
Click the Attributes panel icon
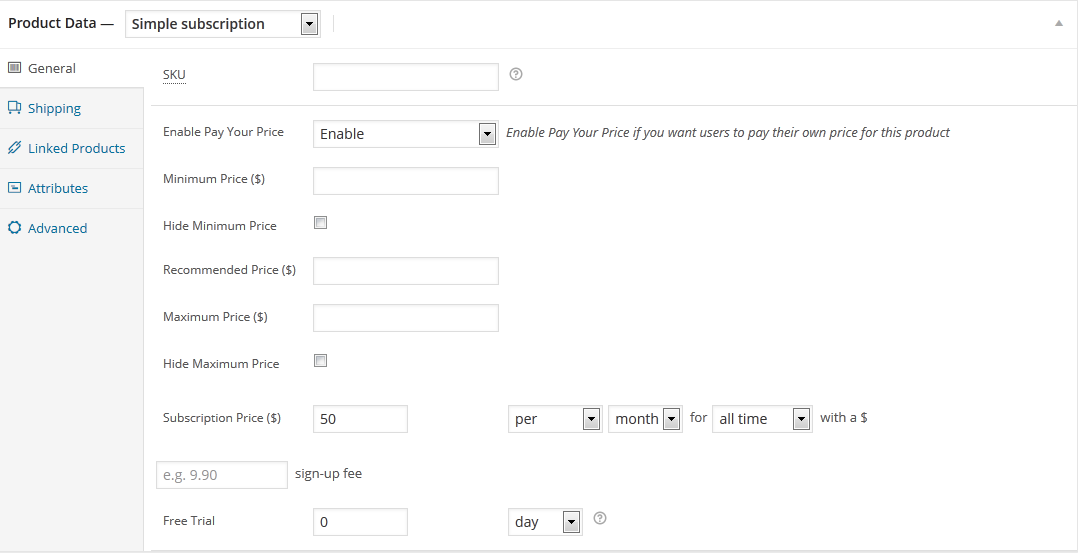pyautogui.click(x=14, y=188)
